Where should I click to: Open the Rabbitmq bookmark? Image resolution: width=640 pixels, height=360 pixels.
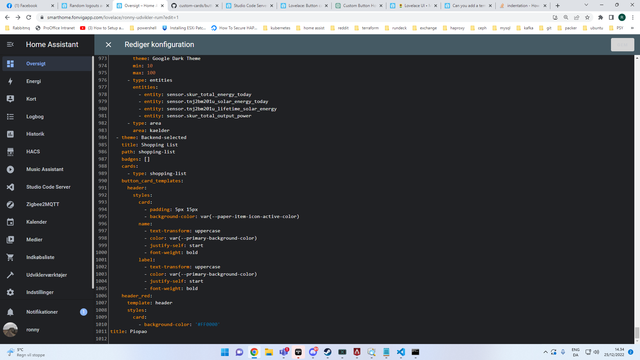coord(18,28)
